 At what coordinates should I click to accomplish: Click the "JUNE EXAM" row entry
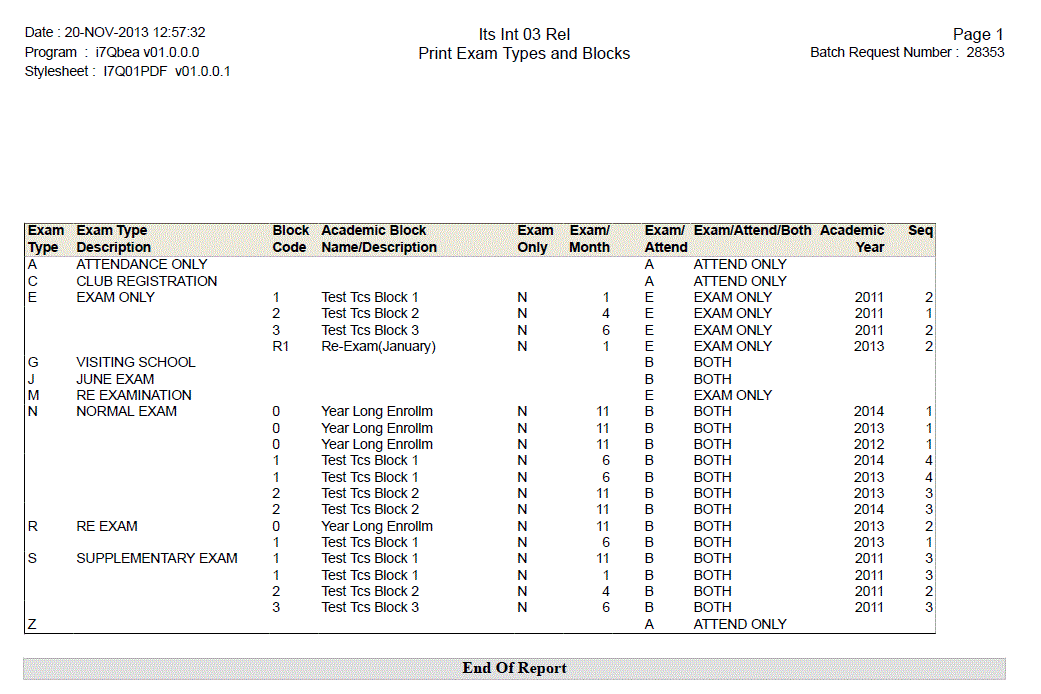[x=115, y=379]
